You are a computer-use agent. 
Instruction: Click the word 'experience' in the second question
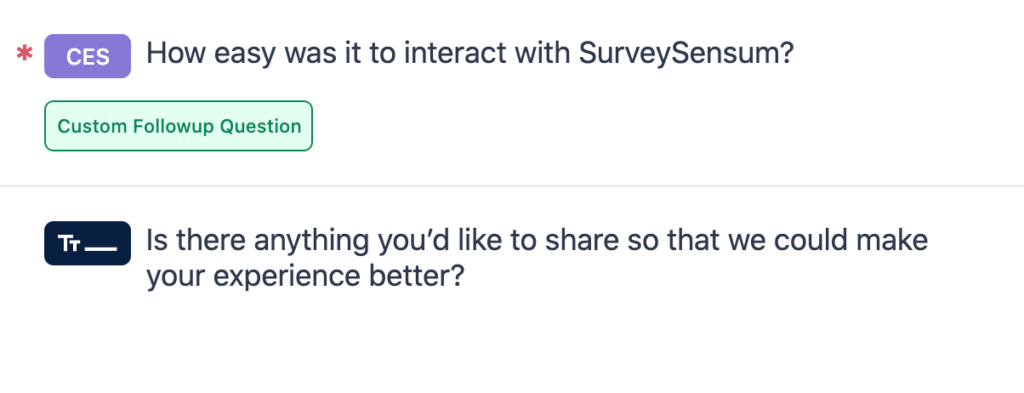pyautogui.click(x=287, y=276)
